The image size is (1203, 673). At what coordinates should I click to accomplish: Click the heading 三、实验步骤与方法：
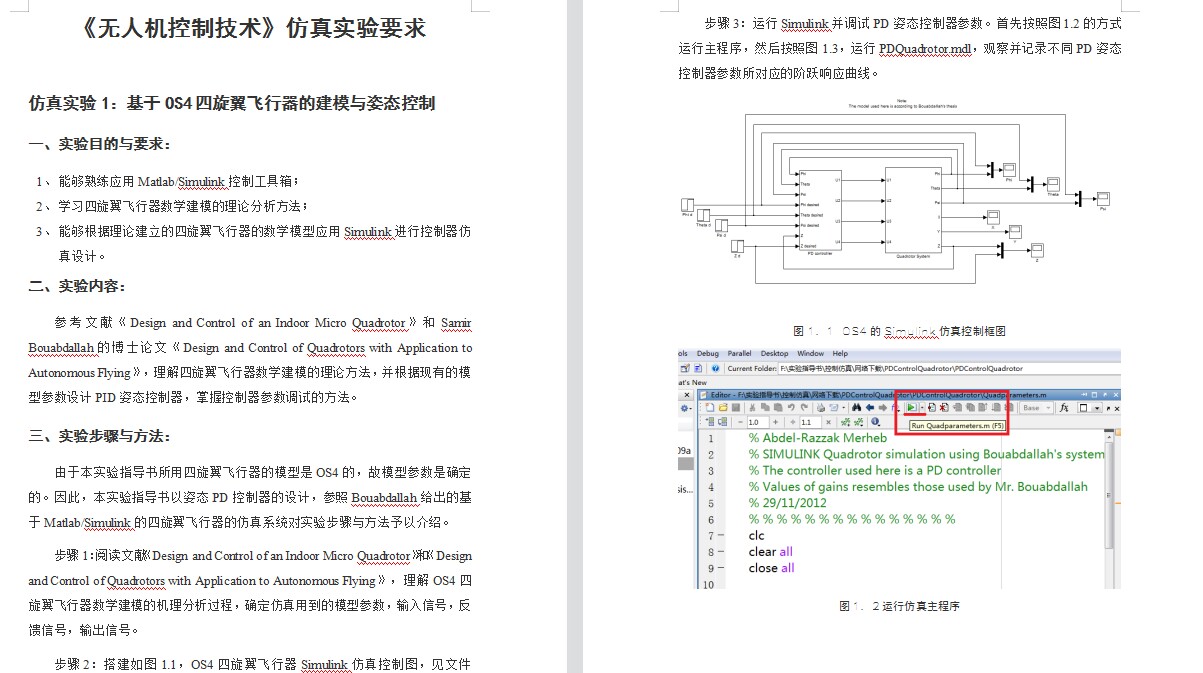tap(101, 436)
